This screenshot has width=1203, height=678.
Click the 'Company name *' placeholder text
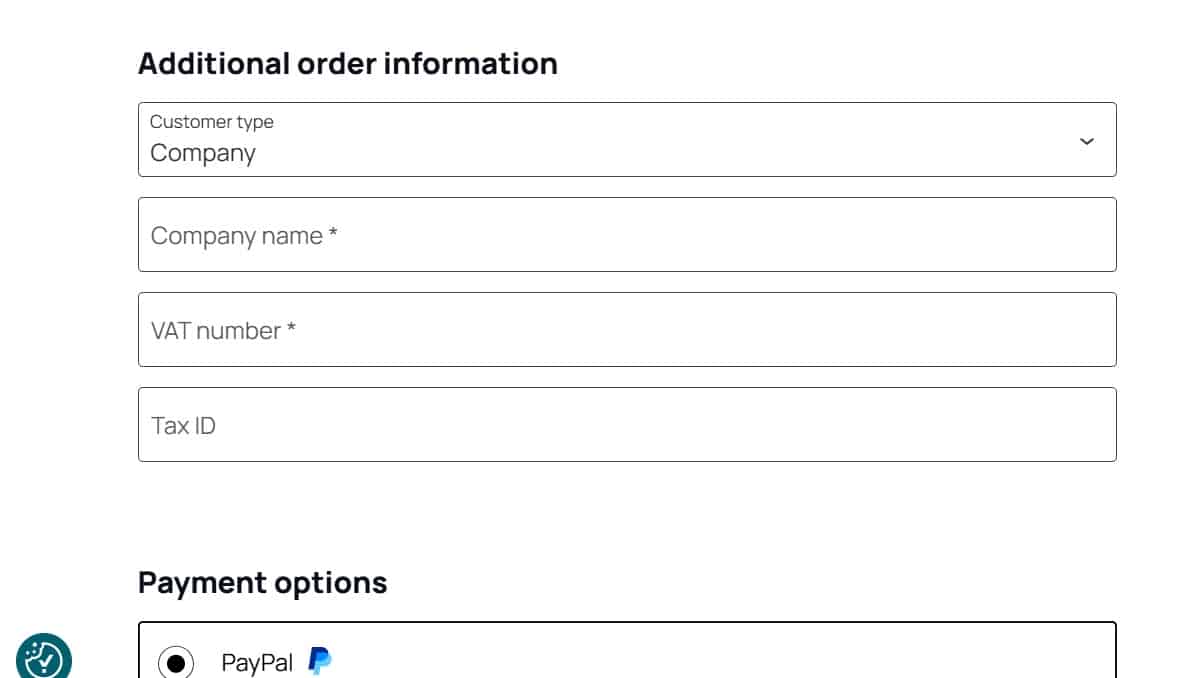(237, 236)
